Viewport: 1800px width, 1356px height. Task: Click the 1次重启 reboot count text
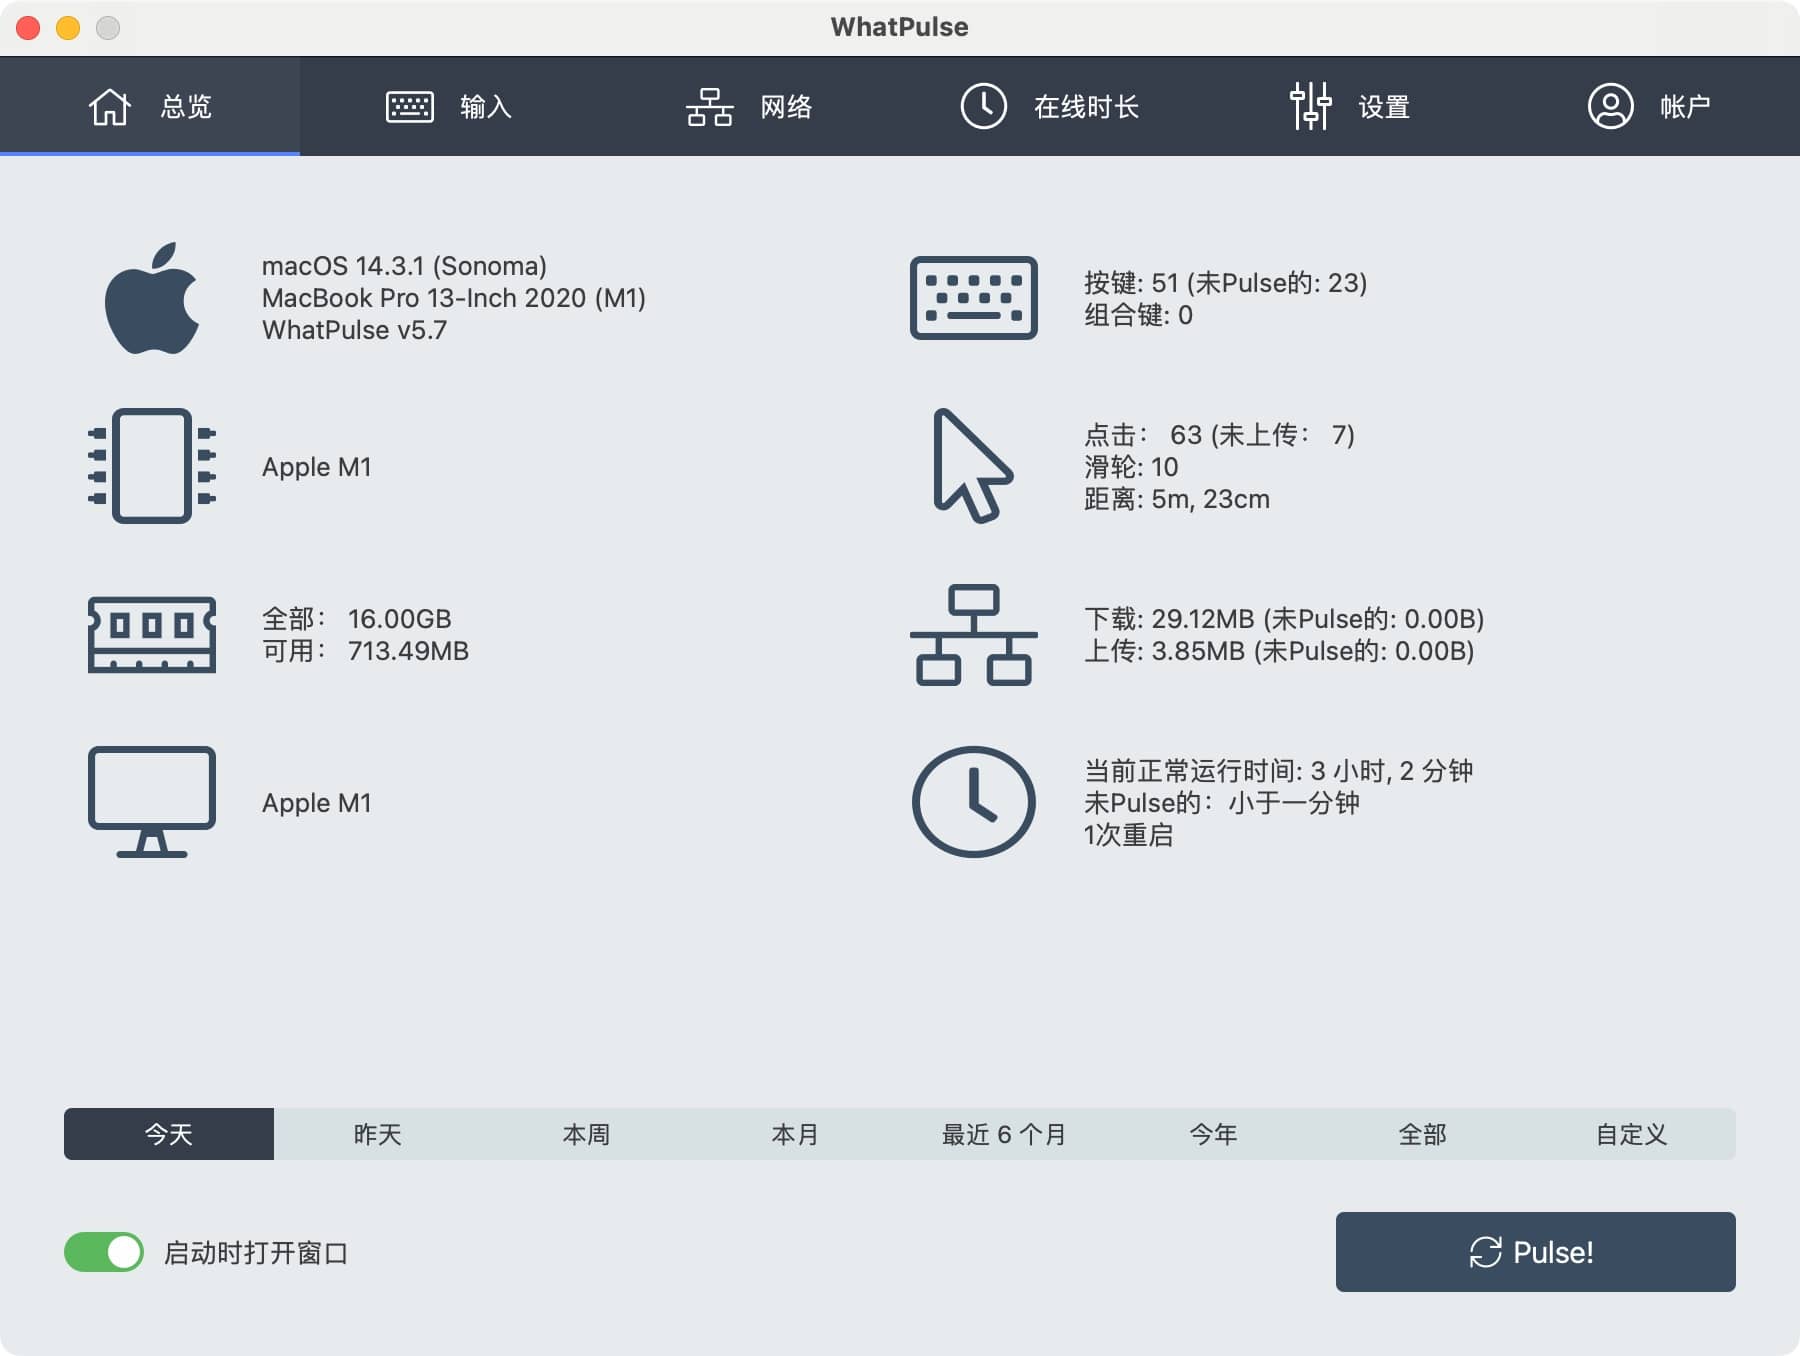pyautogui.click(x=1128, y=835)
